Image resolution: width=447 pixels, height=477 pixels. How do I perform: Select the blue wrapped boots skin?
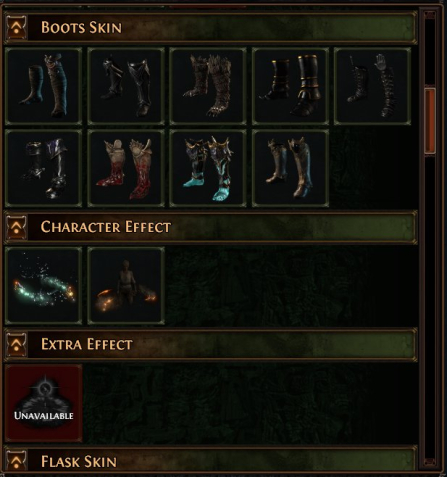coord(43,86)
